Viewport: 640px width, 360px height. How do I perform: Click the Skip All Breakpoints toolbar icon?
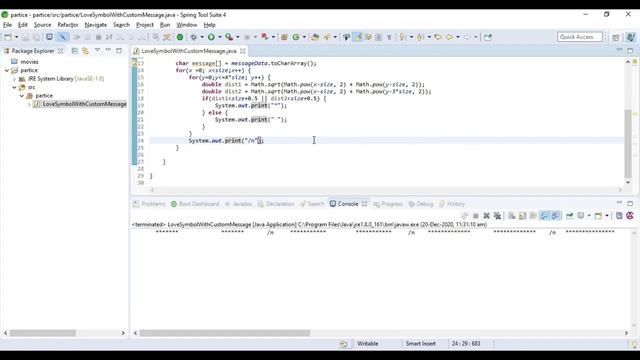[x=62, y=37]
